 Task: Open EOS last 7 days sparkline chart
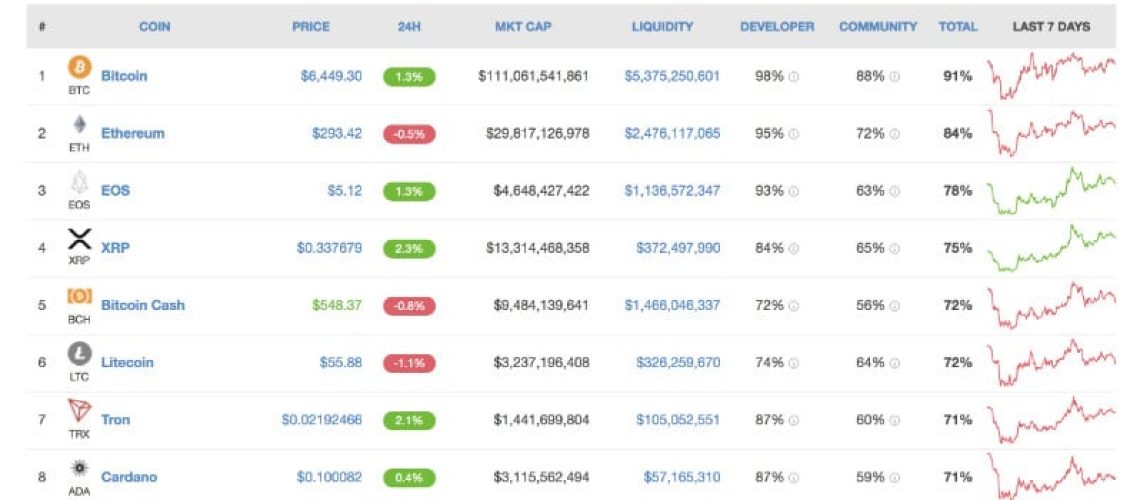[x=1051, y=190]
